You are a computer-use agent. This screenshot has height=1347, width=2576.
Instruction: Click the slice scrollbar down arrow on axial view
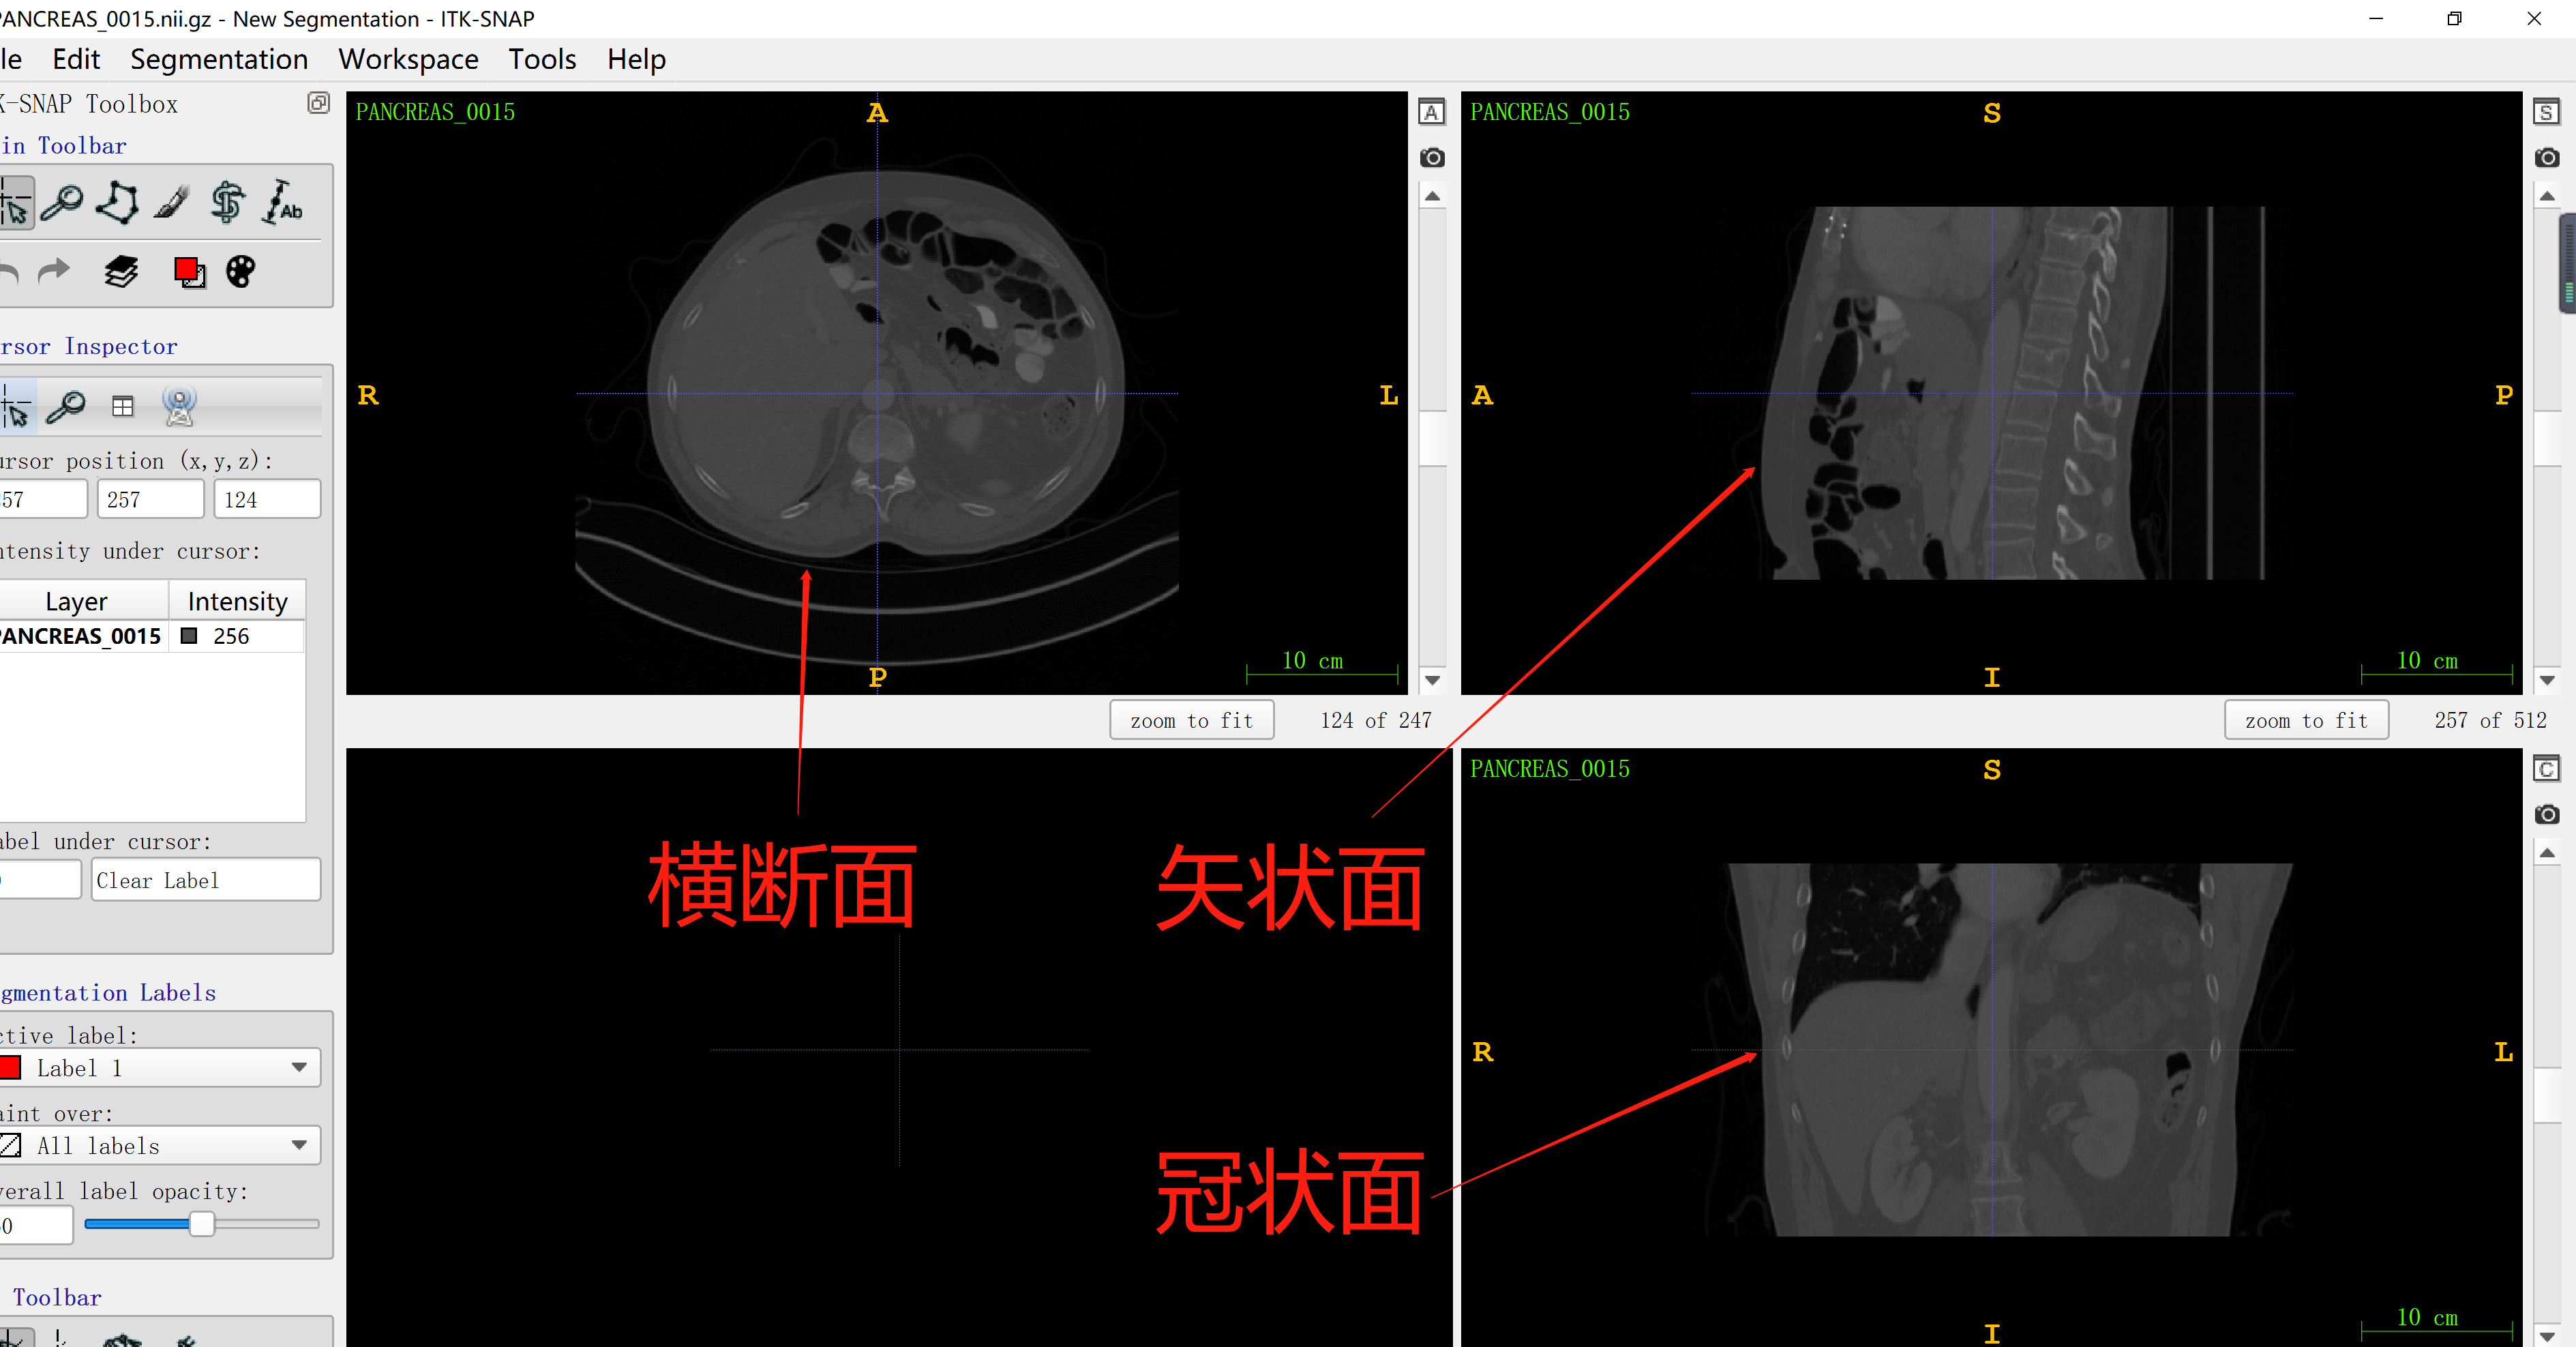point(1432,680)
